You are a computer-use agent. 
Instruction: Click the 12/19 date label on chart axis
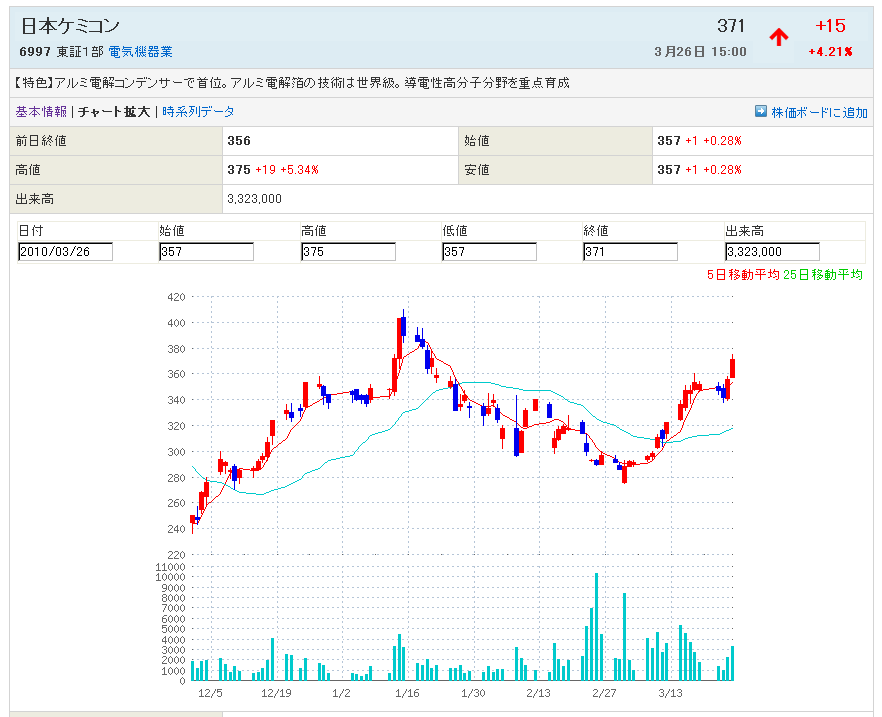pyautogui.click(x=276, y=693)
